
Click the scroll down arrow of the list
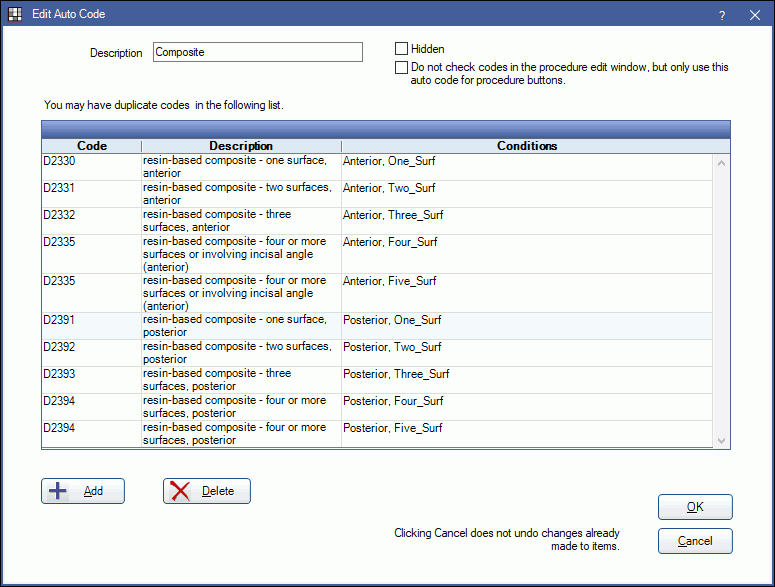[721, 441]
